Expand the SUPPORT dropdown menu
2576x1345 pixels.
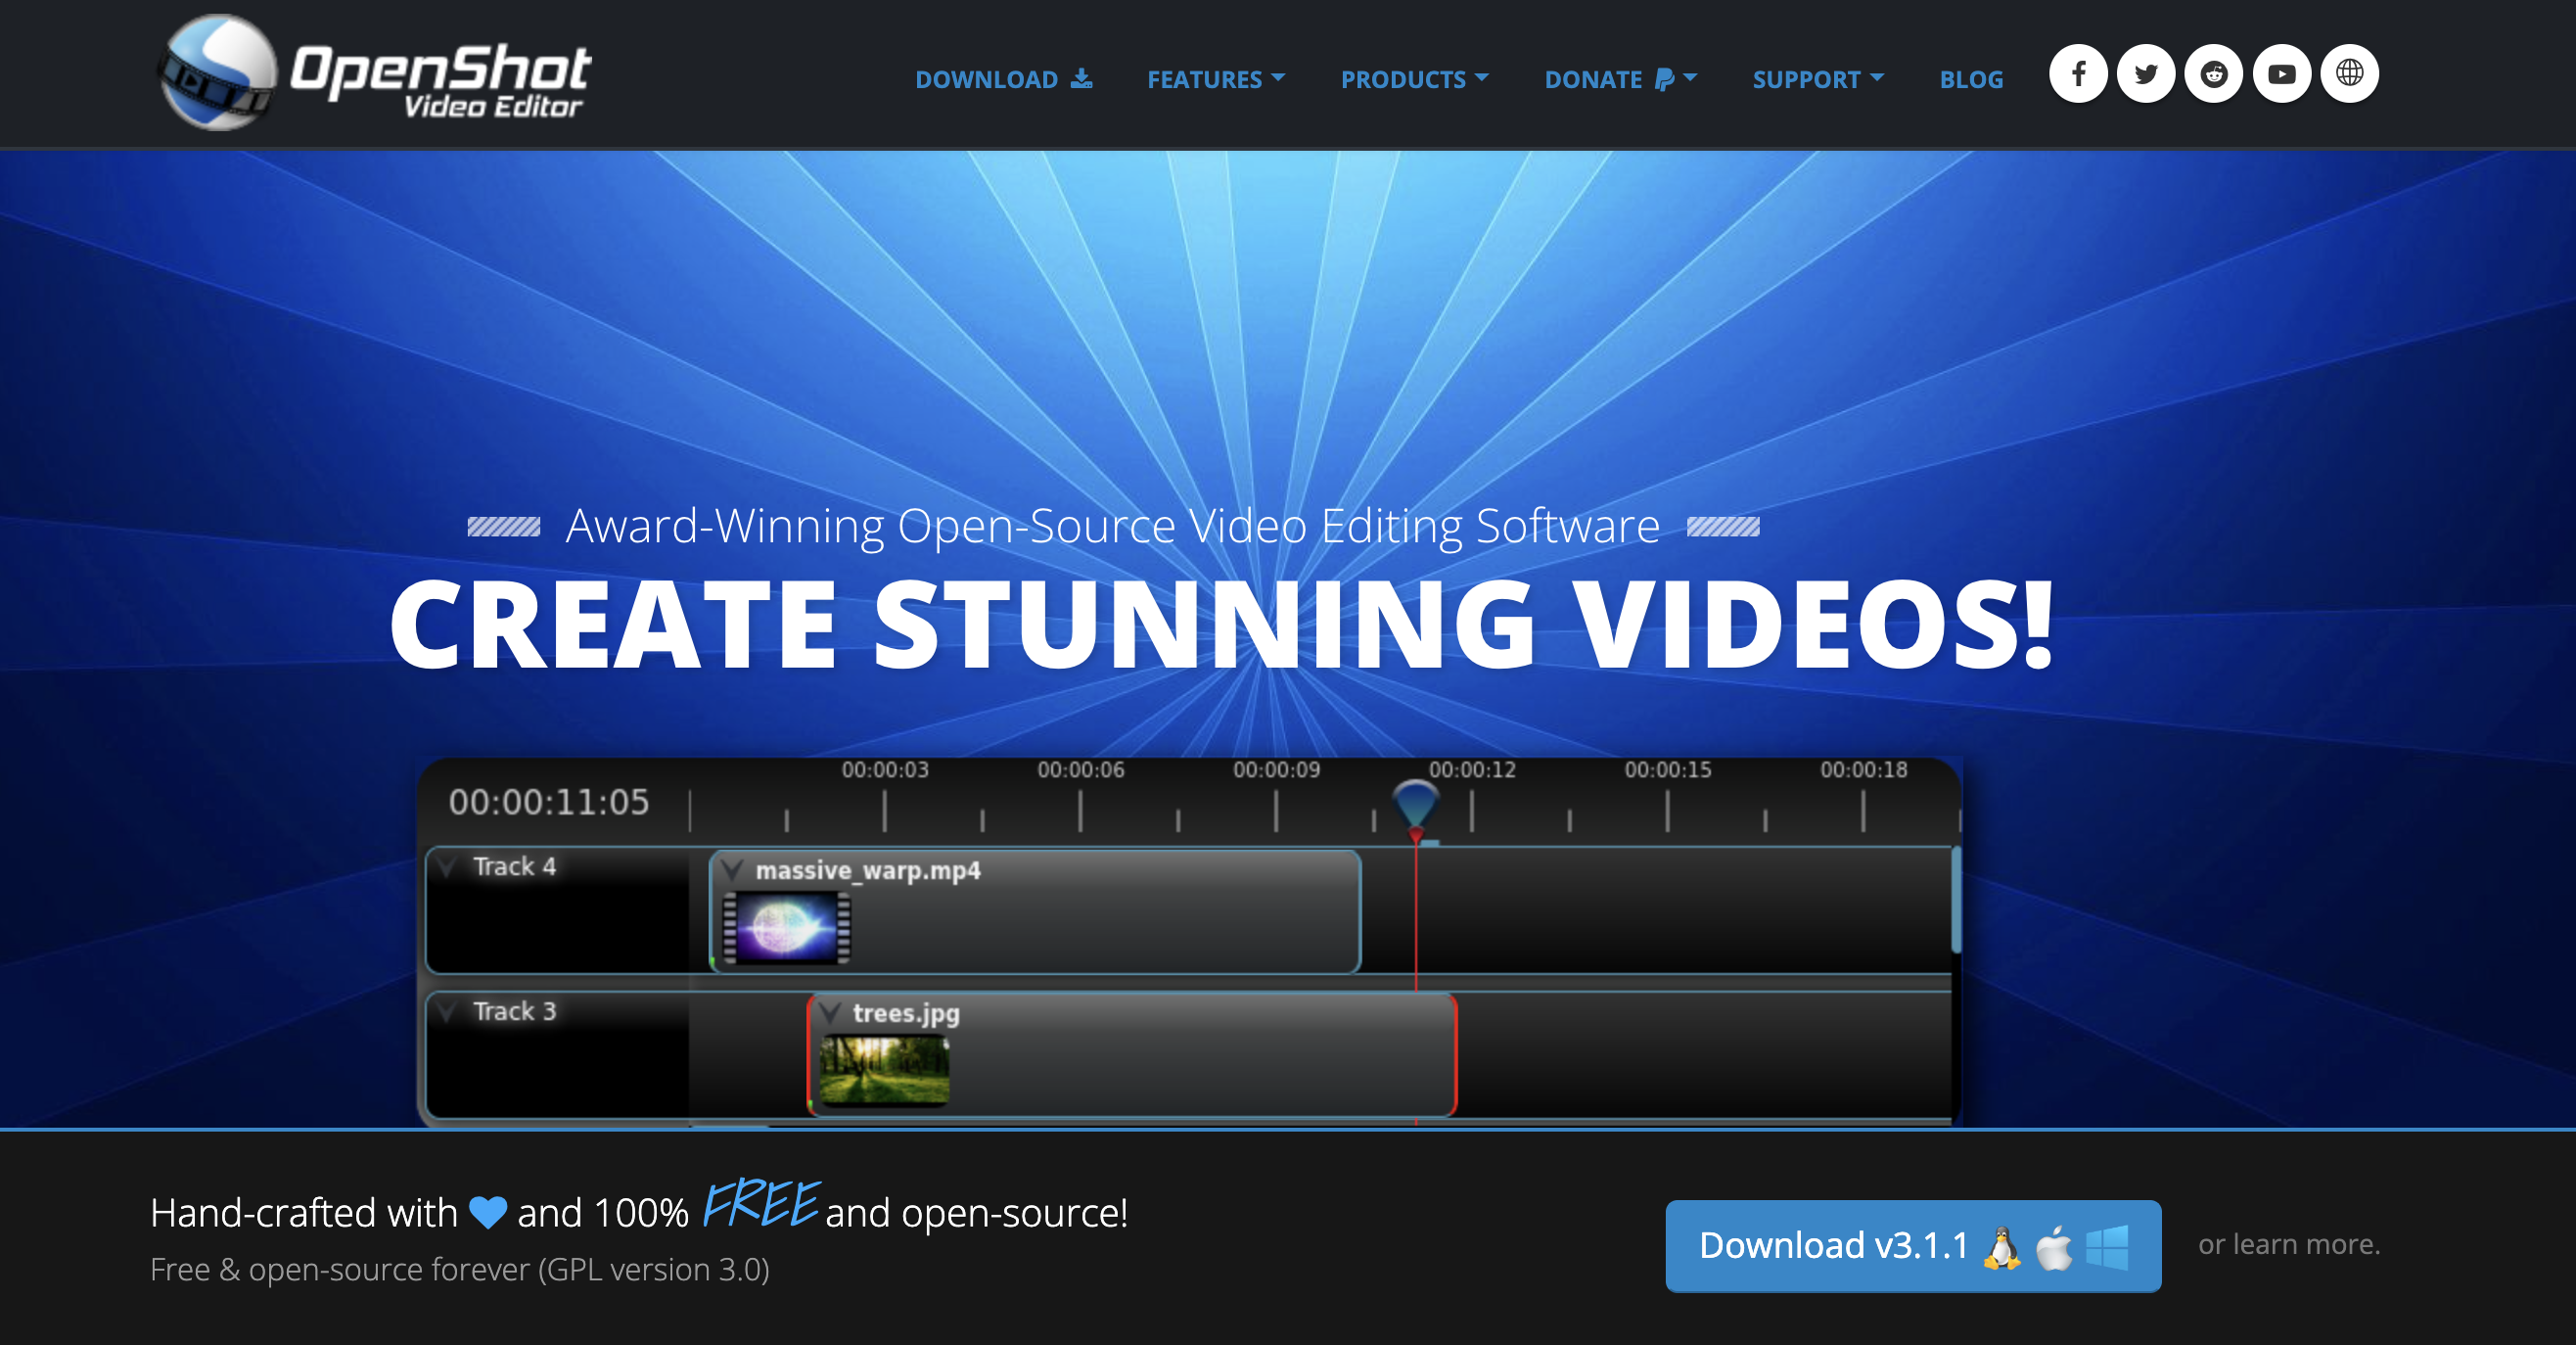1817,79
